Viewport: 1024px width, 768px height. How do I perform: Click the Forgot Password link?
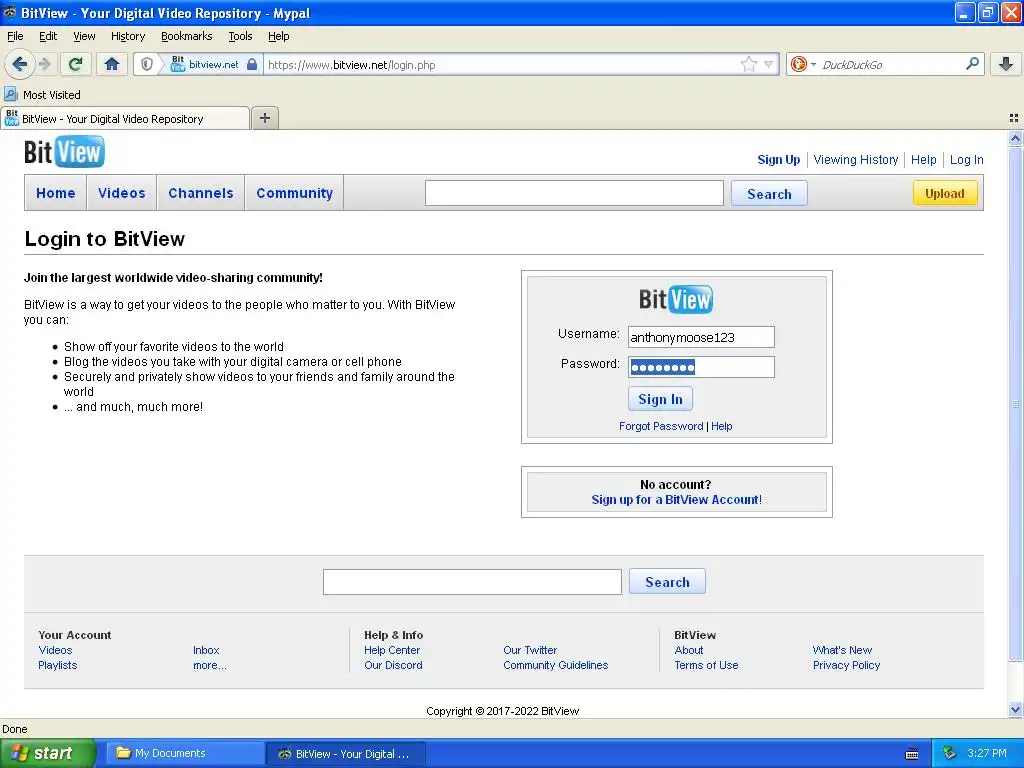tap(661, 426)
